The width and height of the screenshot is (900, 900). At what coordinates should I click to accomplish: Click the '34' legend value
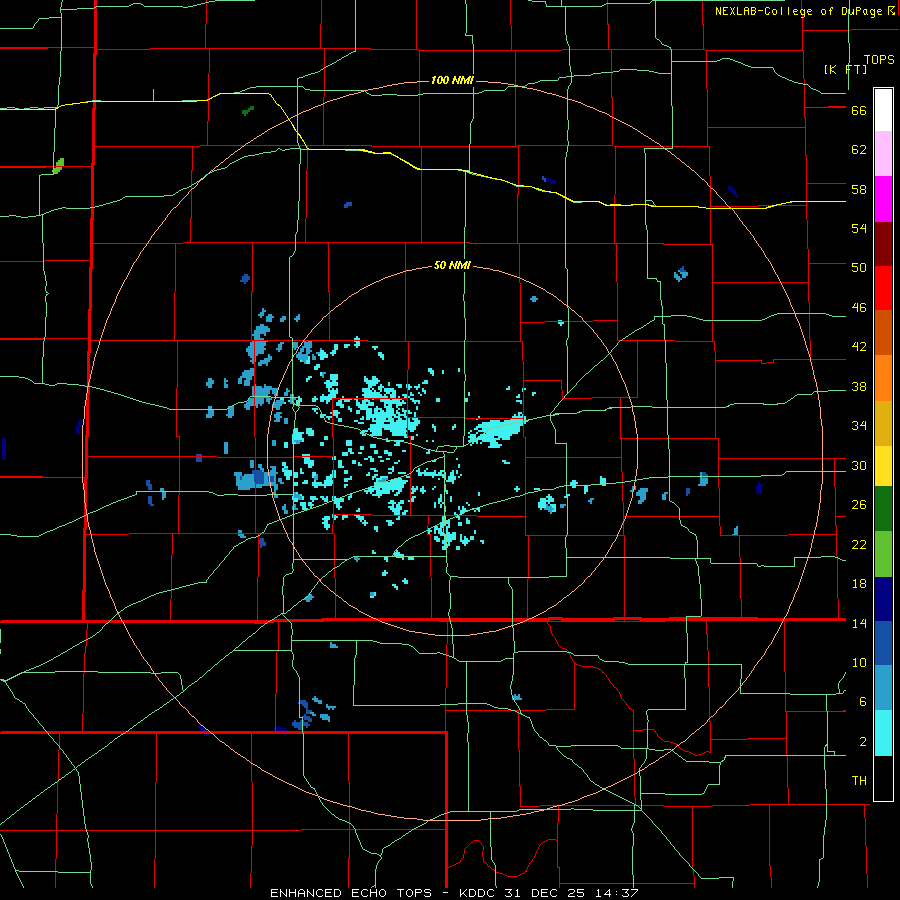pos(859,426)
